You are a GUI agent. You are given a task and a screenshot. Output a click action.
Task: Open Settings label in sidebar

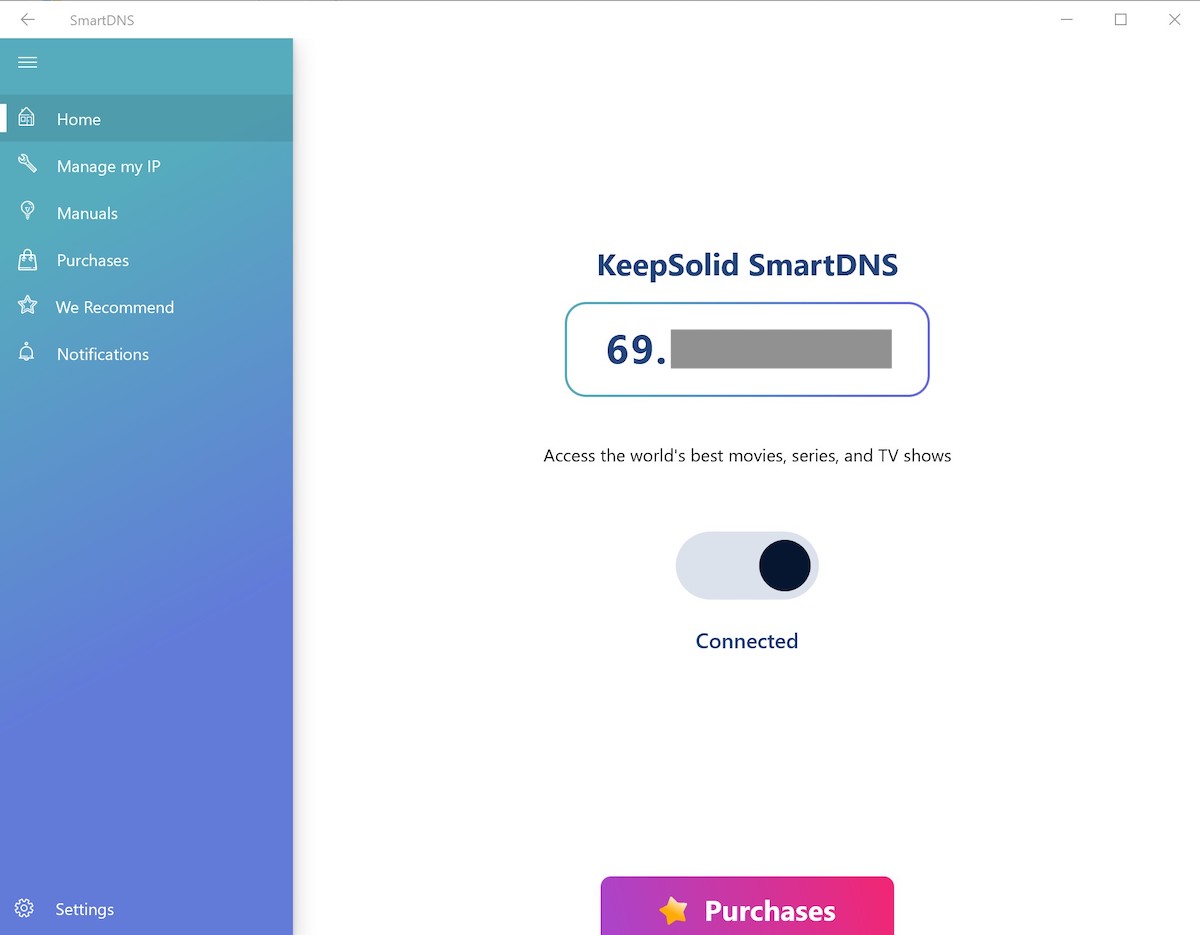pos(85,909)
